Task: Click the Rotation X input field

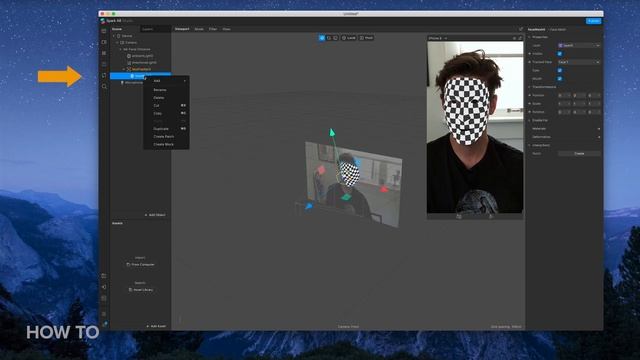Action: tap(564, 112)
